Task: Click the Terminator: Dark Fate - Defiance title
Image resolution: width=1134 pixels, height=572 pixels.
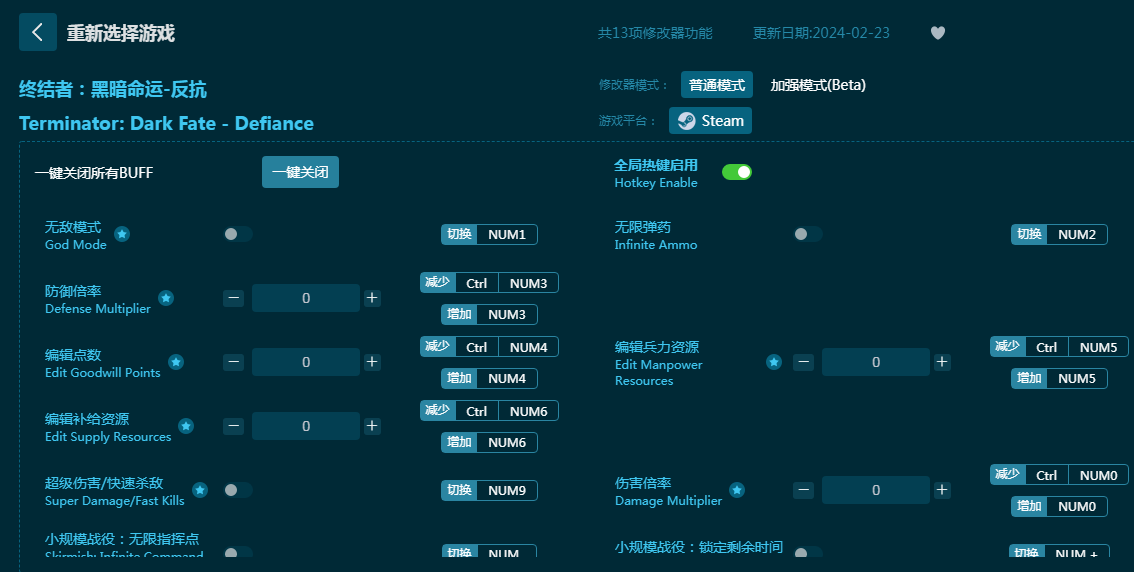Action: tap(166, 124)
